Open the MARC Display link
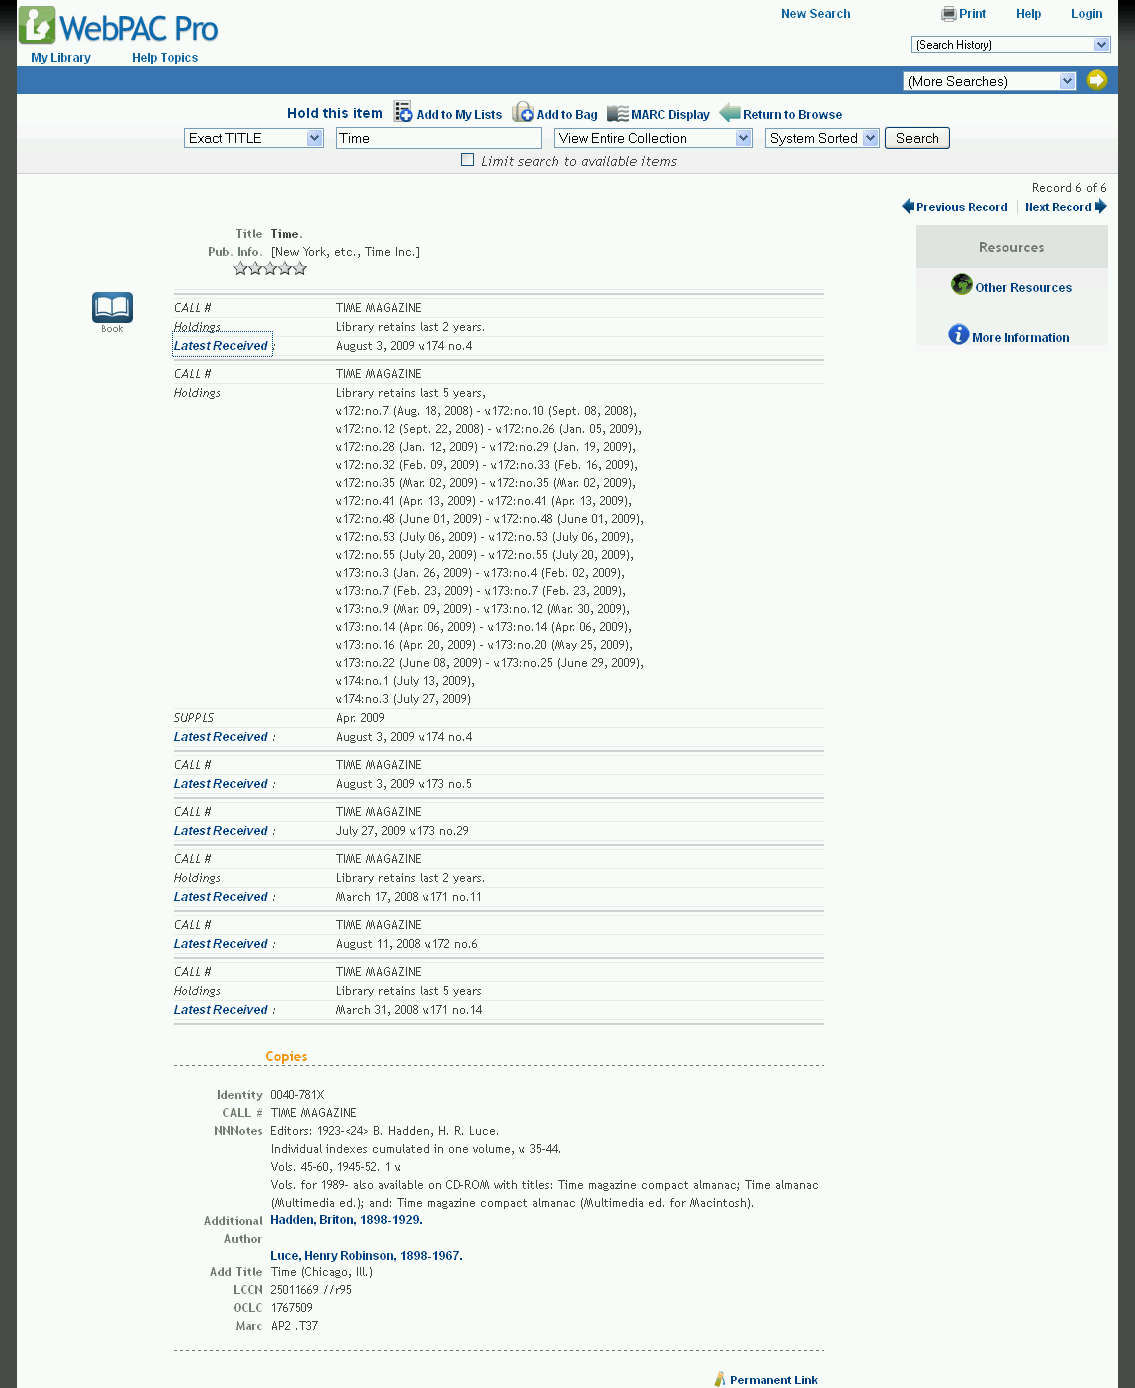 [x=670, y=115]
